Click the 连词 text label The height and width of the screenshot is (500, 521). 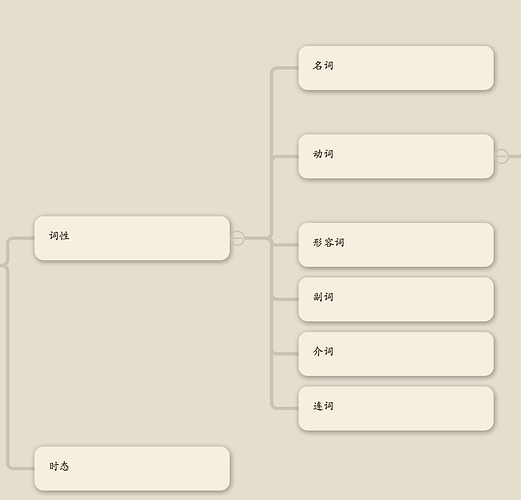pyautogui.click(x=323, y=406)
